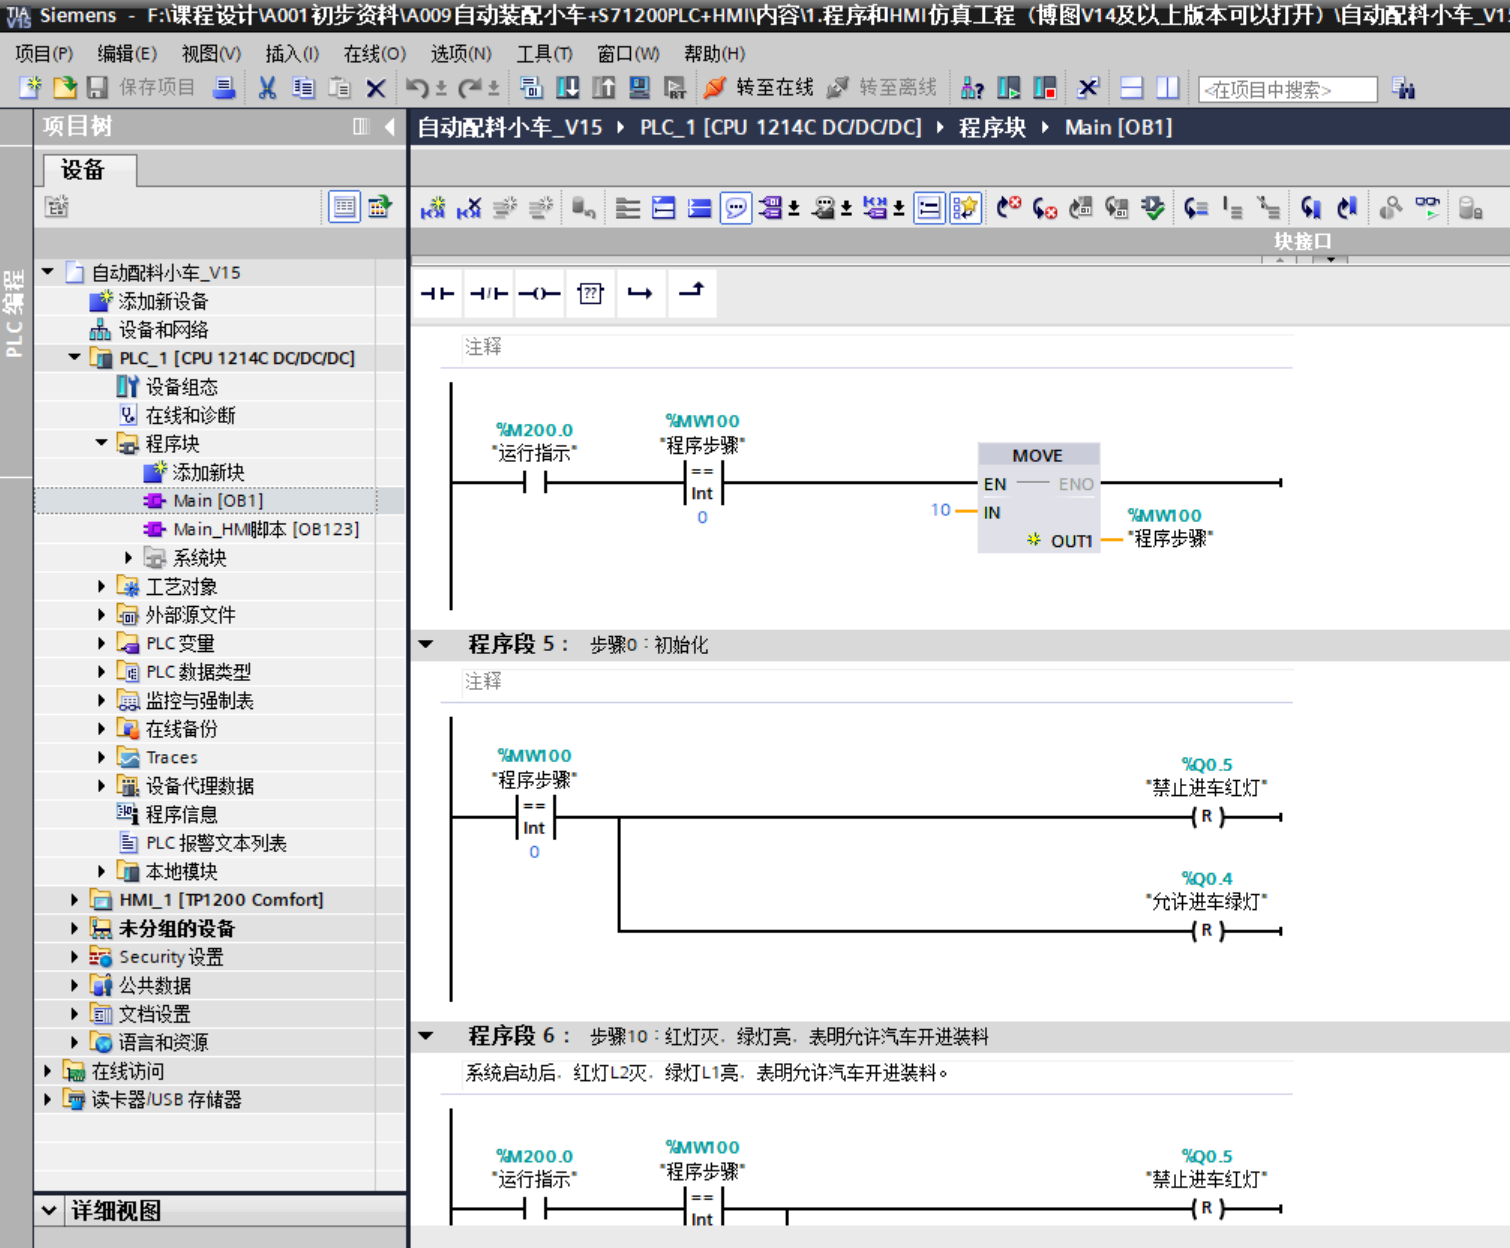Switch to the 设备 tab
Screen dimensions: 1510x1248
[83, 170]
